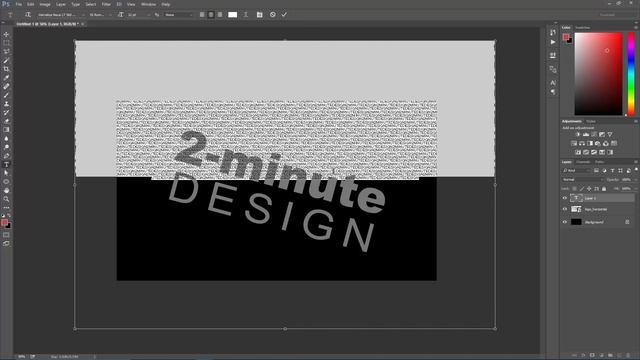The image size is (640, 360).
Task: Open the font style dropdown
Action: click(99, 15)
